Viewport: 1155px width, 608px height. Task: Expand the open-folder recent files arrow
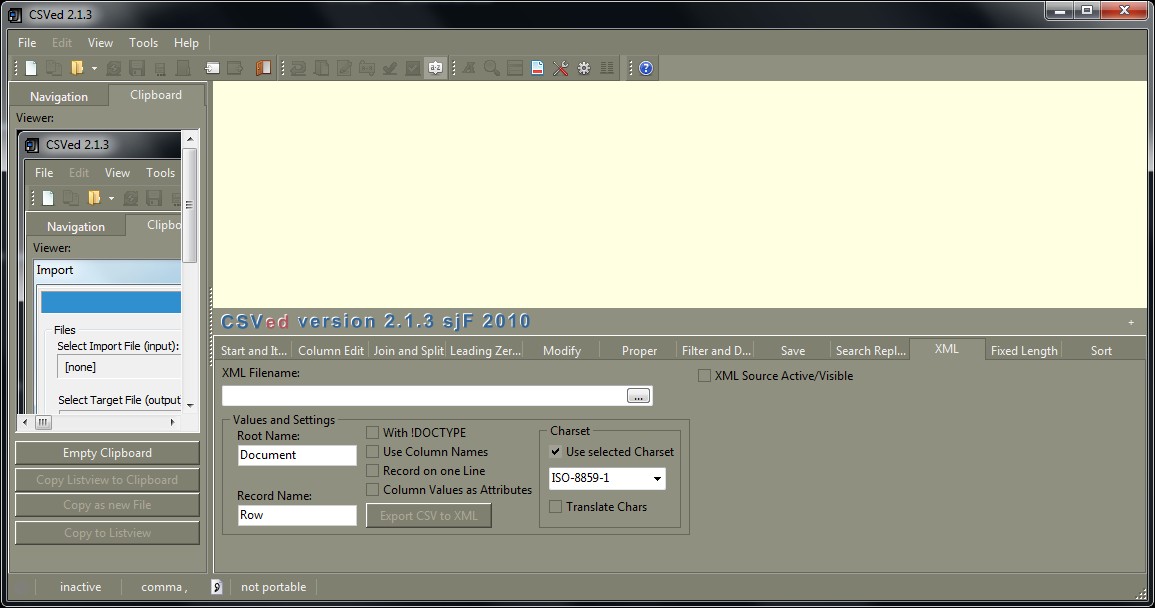click(94, 69)
